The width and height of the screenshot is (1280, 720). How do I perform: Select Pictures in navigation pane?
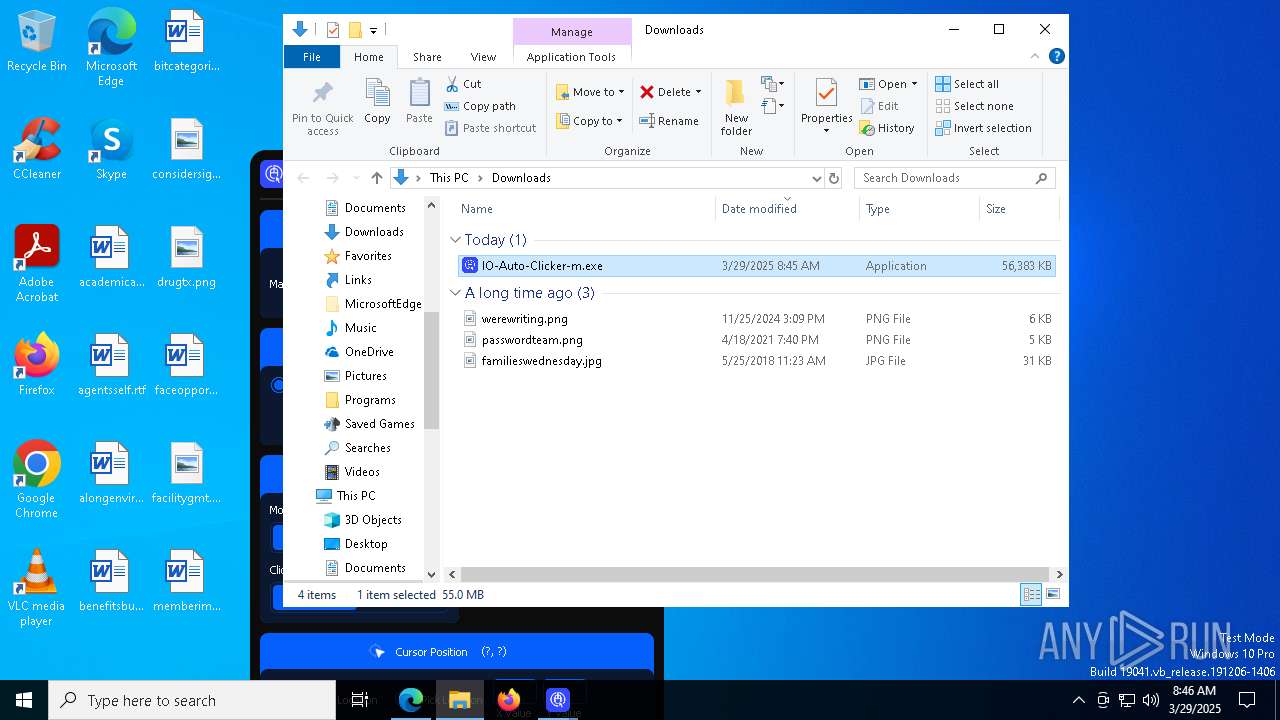coord(366,376)
